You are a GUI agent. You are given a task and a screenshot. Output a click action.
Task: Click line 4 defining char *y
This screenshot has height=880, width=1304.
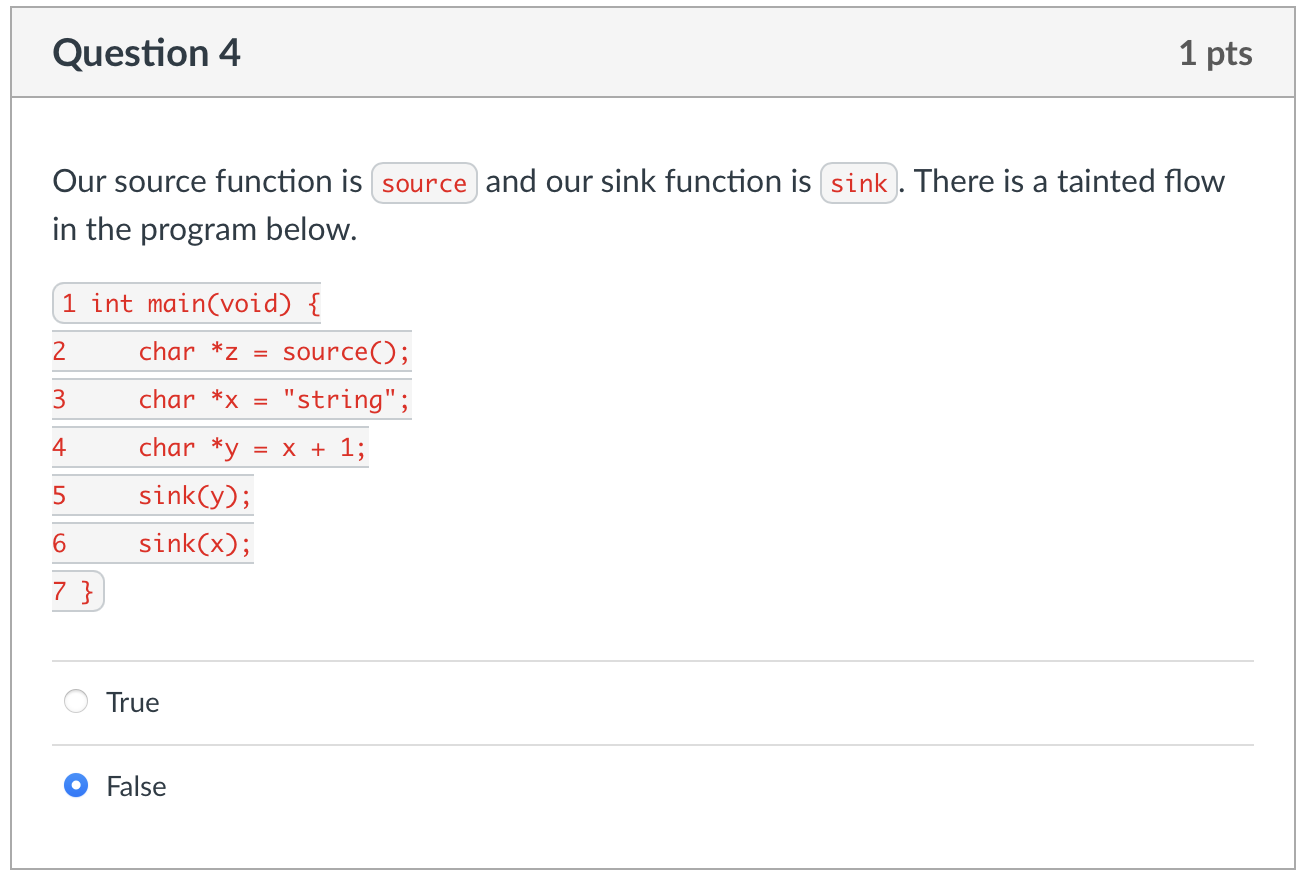[x=210, y=447]
